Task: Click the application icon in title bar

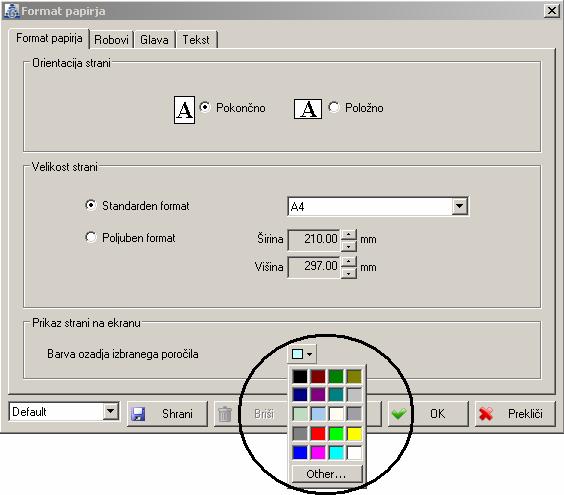Action: coord(11,11)
